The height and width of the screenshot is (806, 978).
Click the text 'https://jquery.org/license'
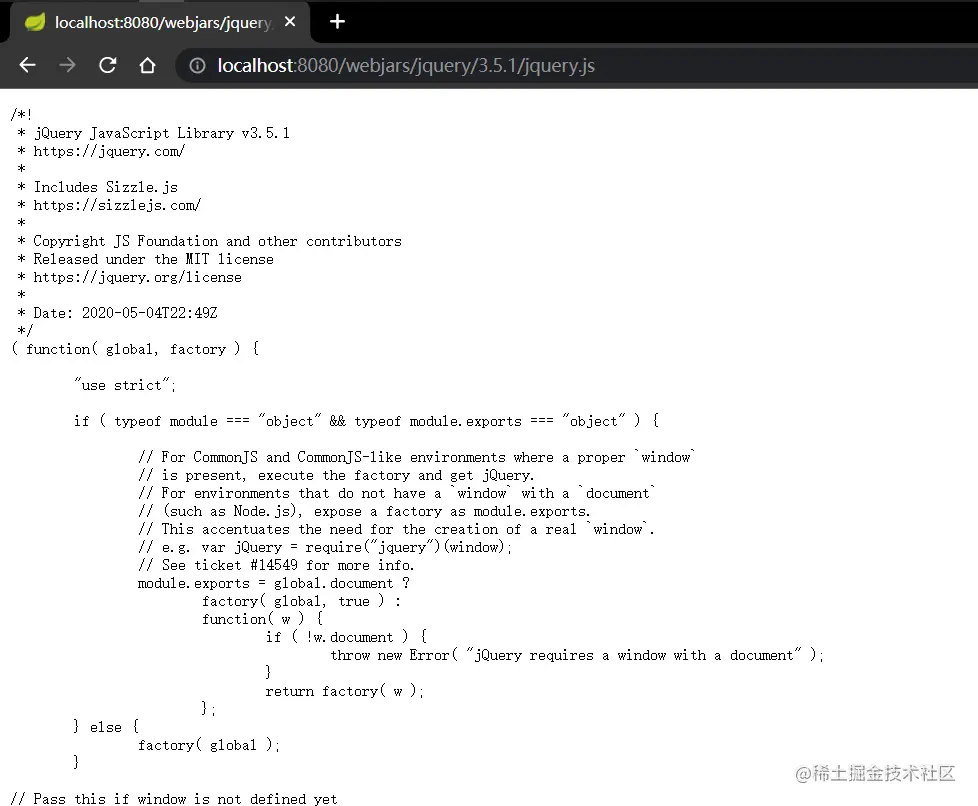(137, 278)
